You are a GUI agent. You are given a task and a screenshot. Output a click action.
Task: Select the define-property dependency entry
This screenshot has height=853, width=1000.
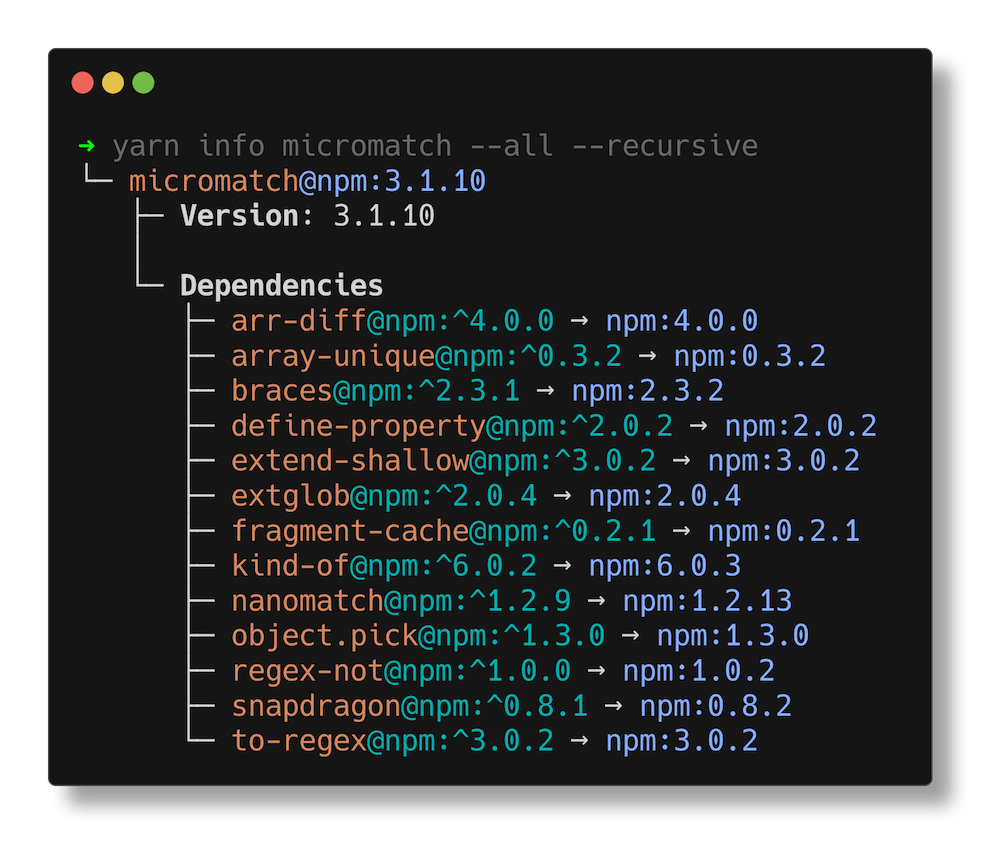pos(554,426)
